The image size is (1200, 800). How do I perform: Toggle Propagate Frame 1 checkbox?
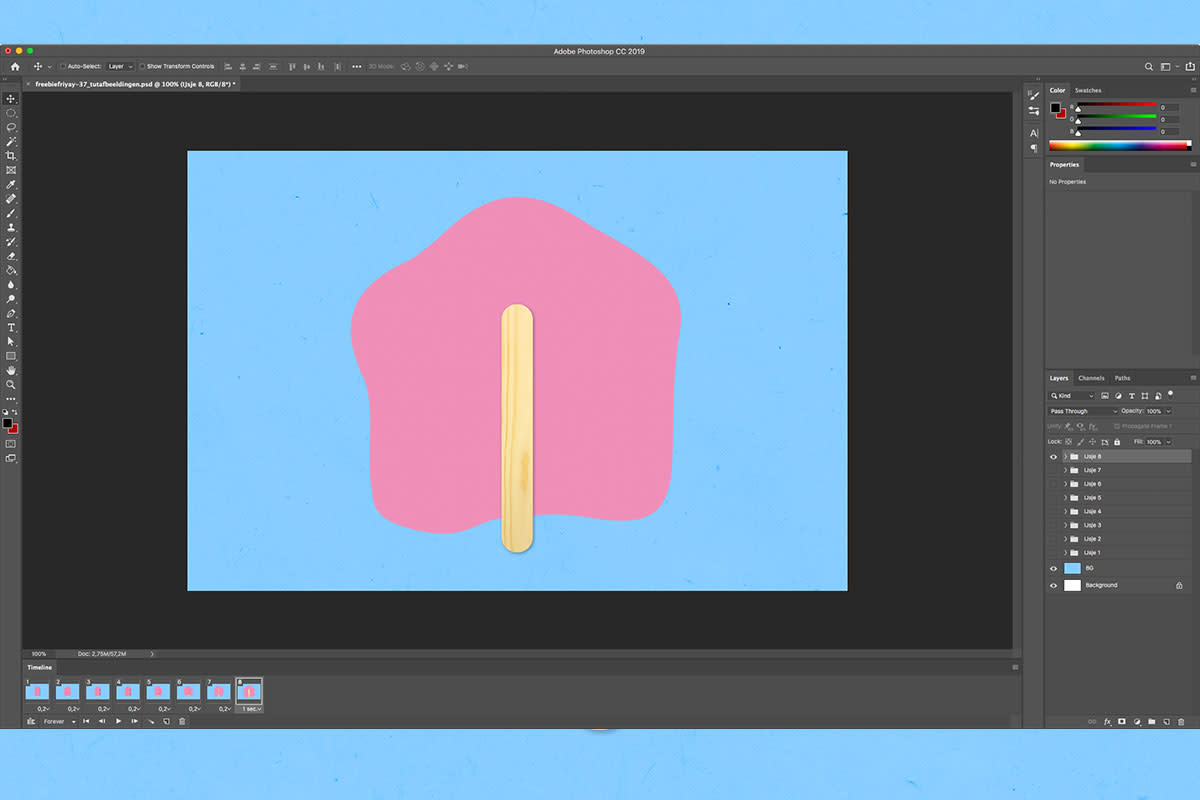(x=1117, y=426)
